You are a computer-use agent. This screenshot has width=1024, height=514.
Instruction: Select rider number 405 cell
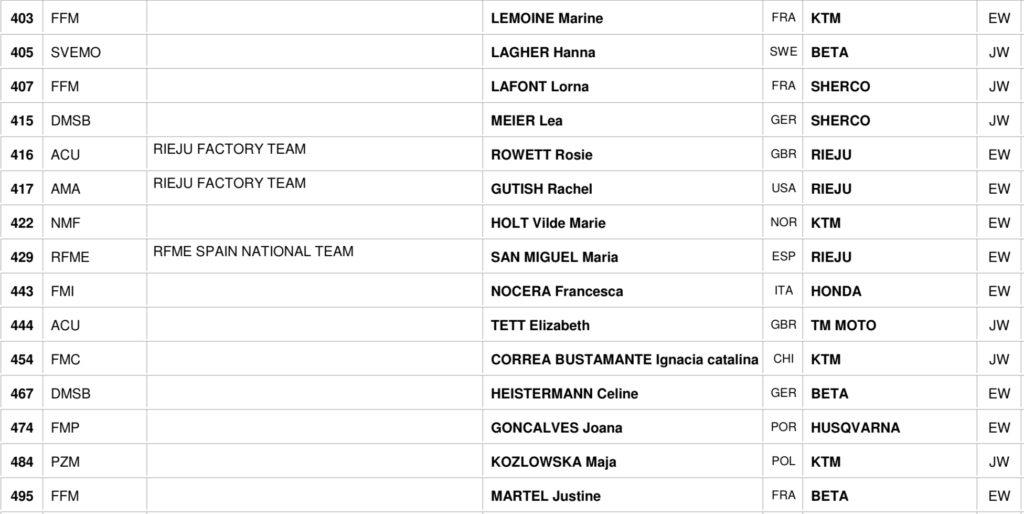[x=22, y=52]
